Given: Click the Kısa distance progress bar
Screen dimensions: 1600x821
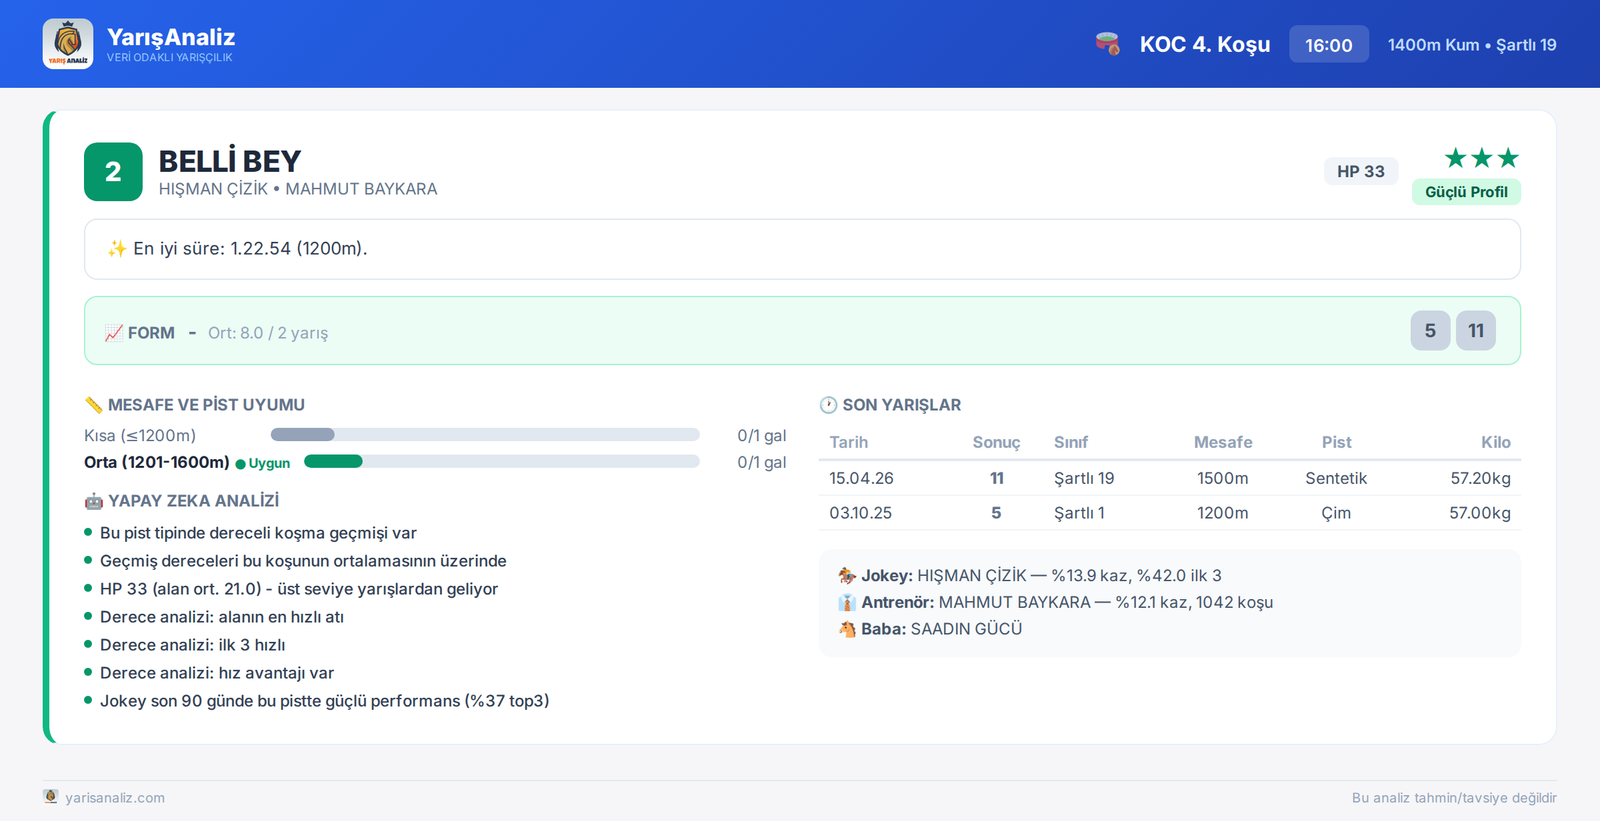Looking at the screenshot, I should pos(485,435).
